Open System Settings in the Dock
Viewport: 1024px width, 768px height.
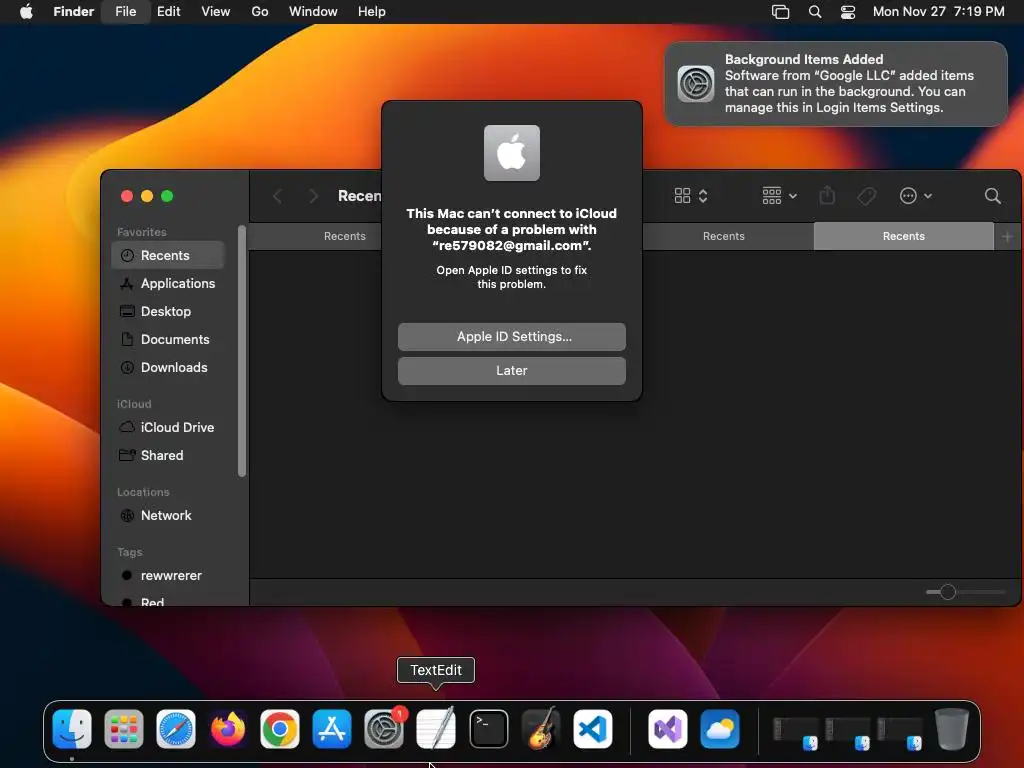[x=384, y=728]
